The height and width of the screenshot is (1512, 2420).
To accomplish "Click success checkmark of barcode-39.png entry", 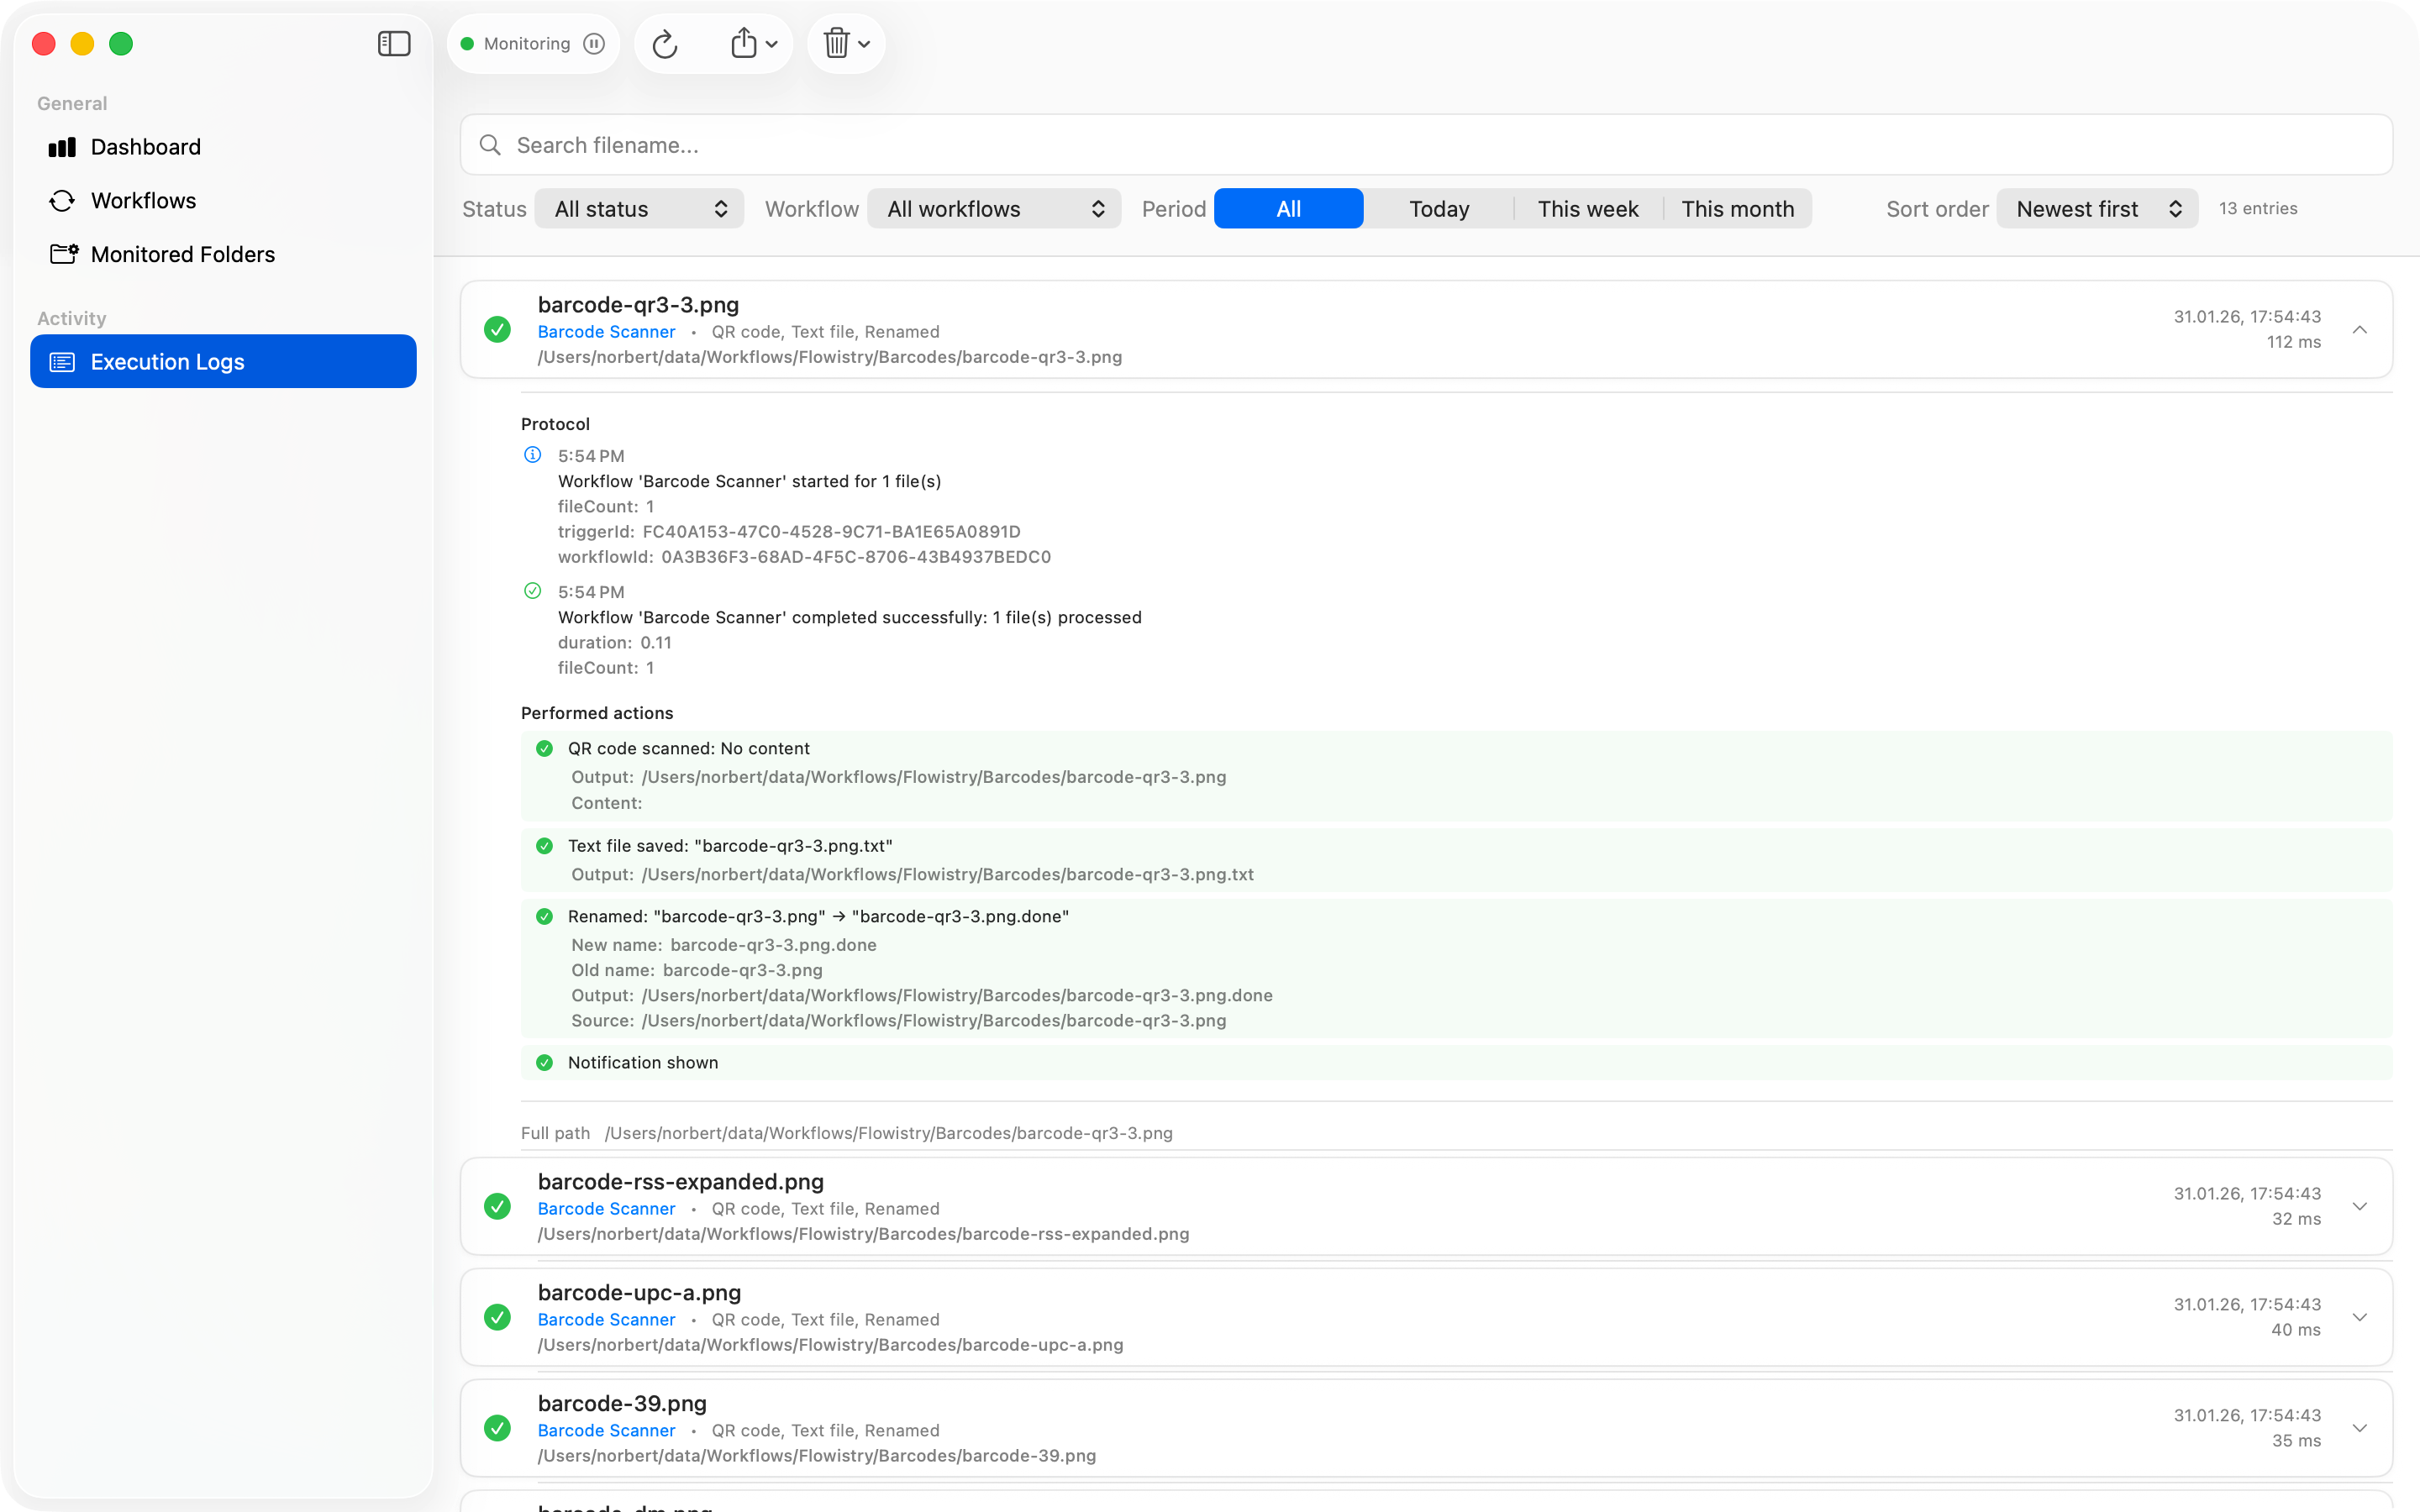I will coord(497,1429).
